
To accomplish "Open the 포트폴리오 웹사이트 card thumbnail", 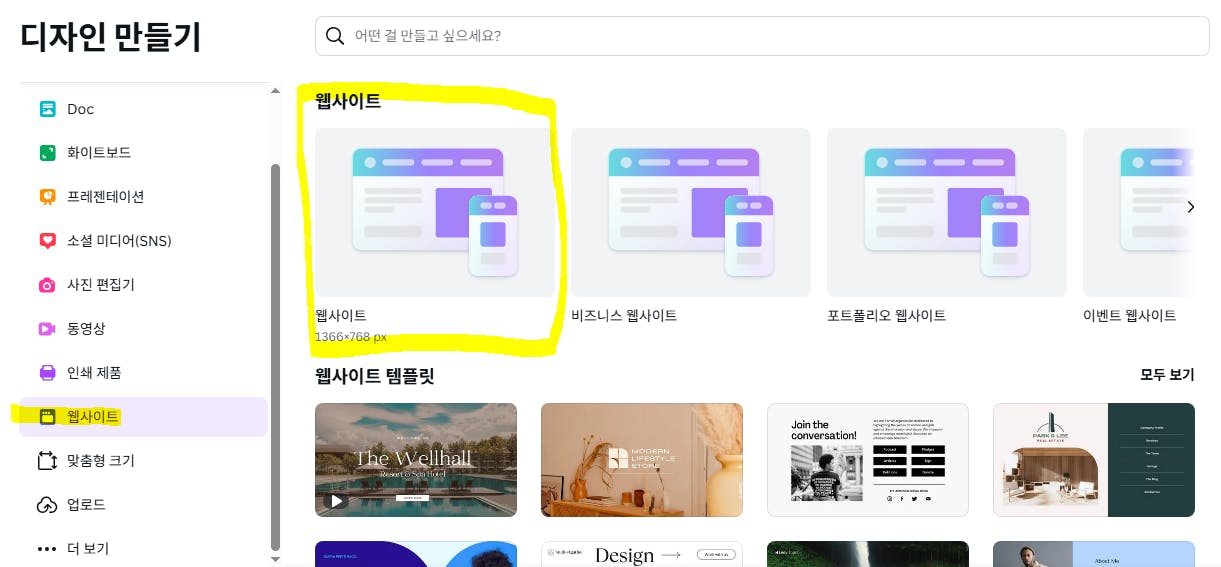I will coord(947,212).
